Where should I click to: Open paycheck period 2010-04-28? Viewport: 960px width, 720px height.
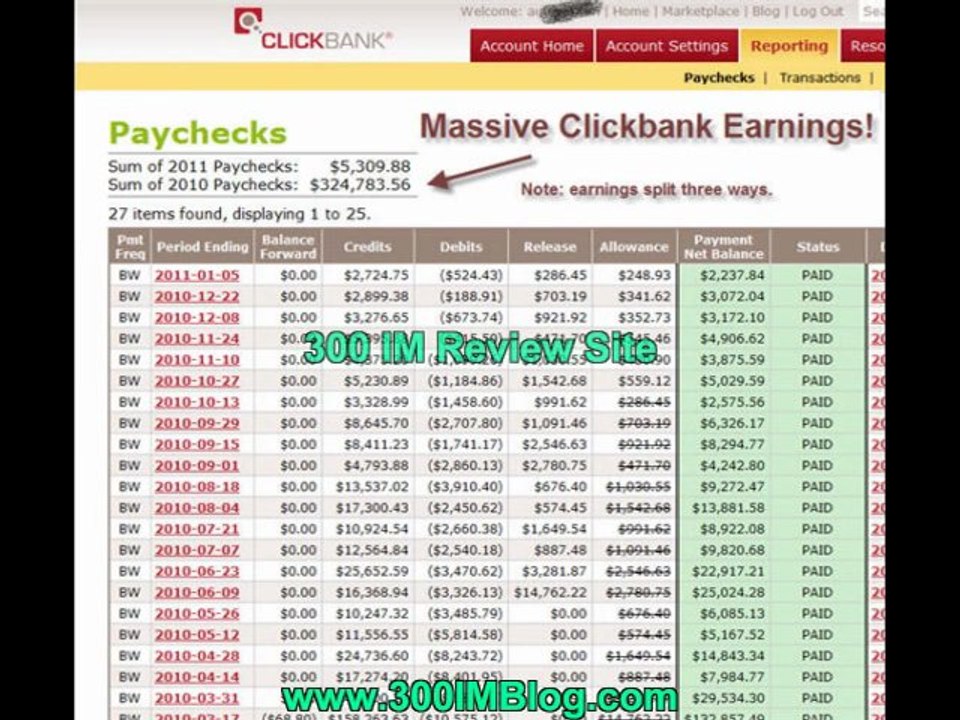pyautogui.click(x=197, y=656)
